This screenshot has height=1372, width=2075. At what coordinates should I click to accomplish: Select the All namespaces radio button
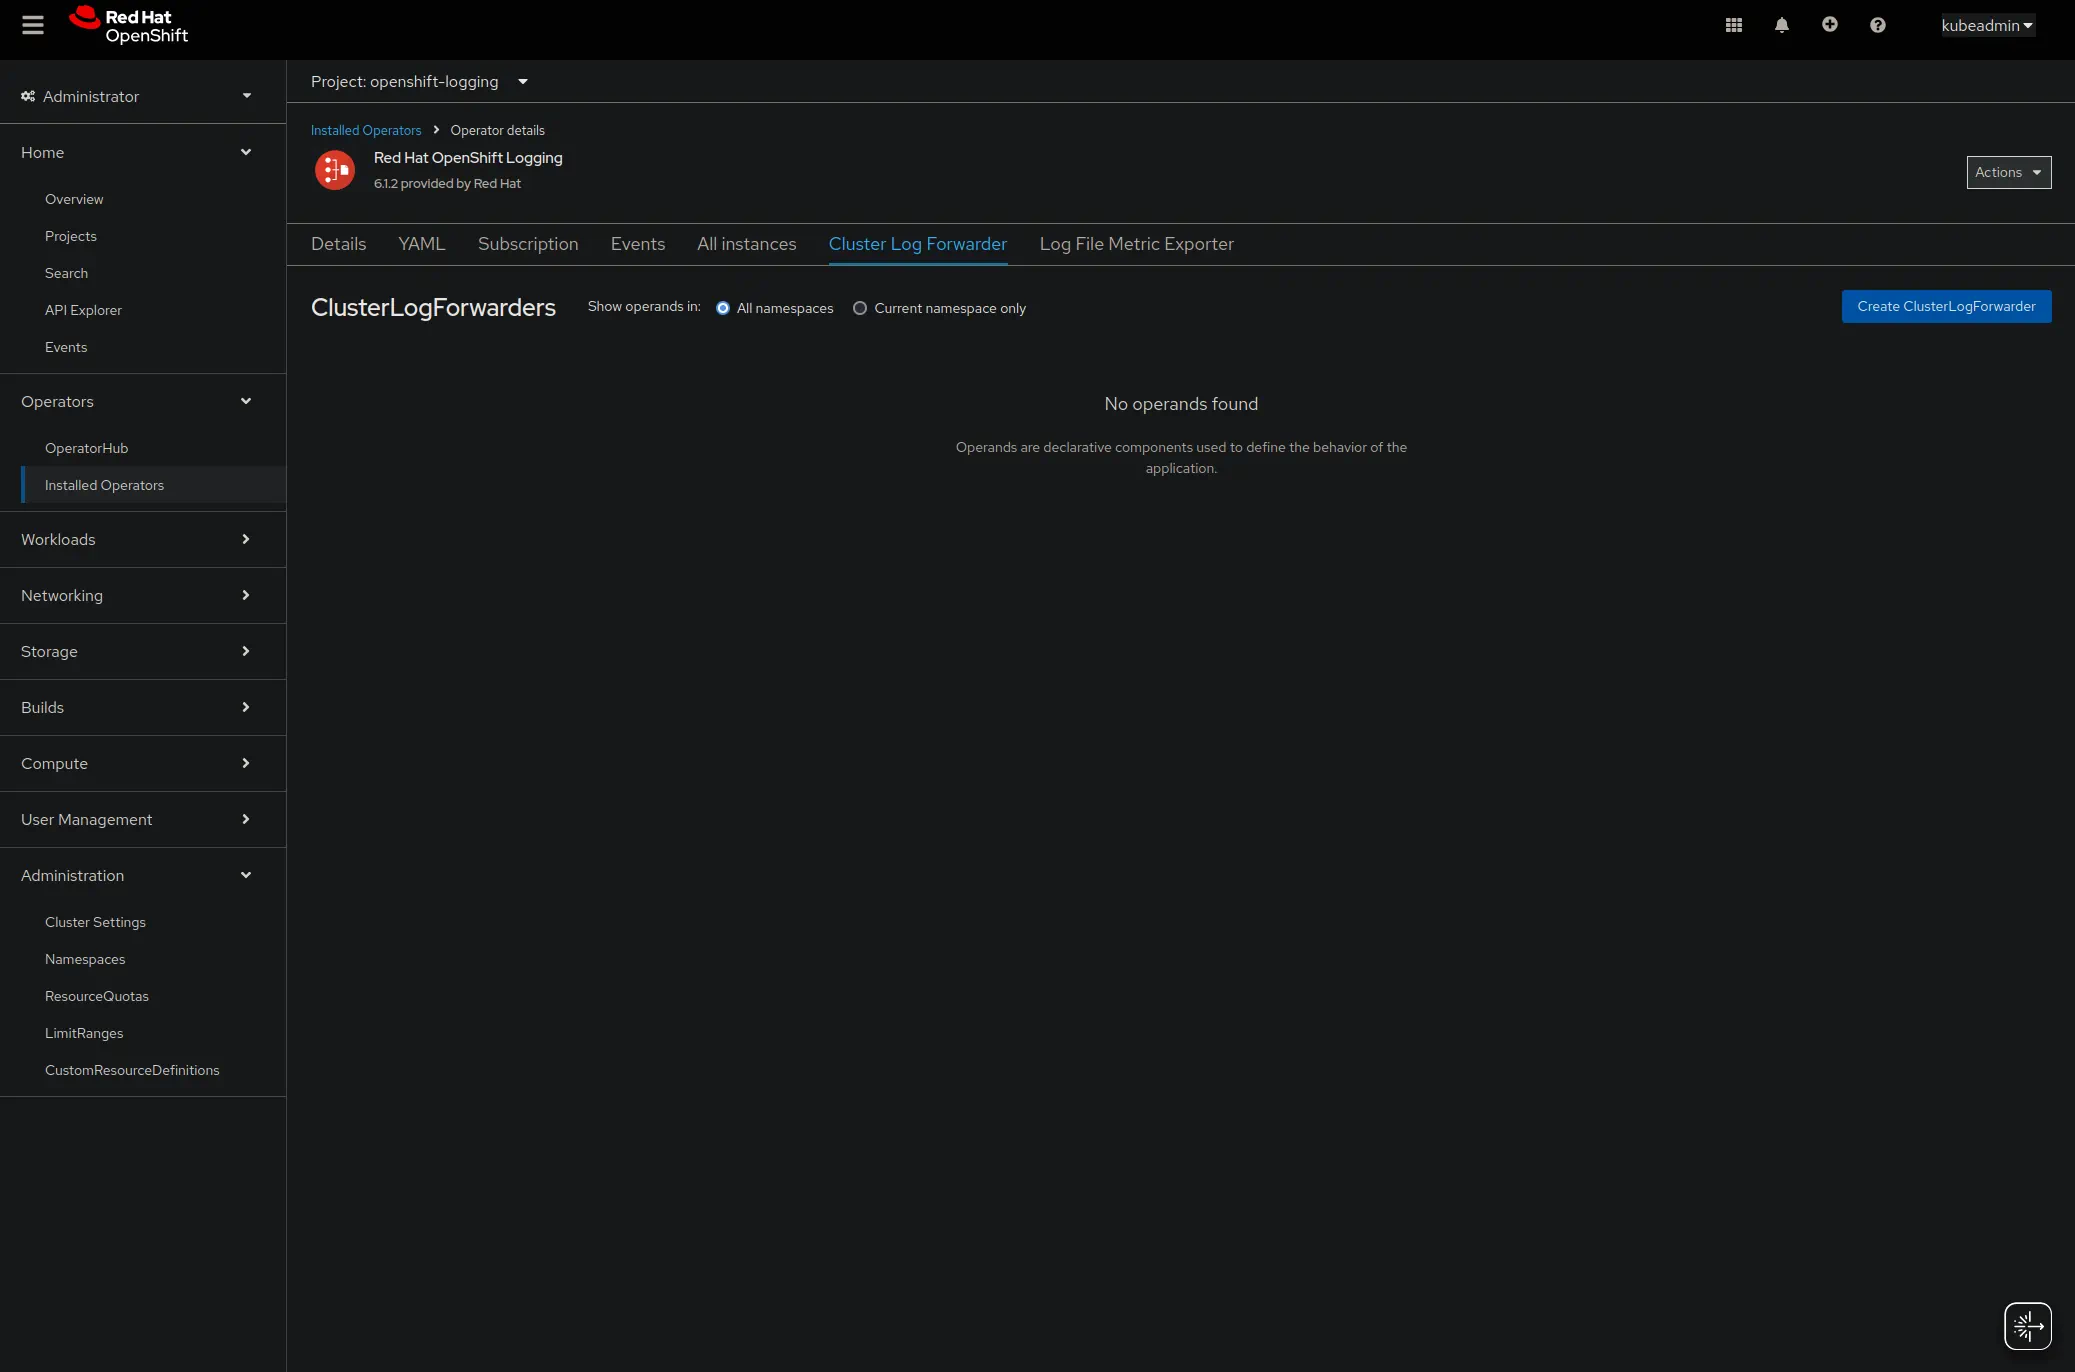[723, 308]
